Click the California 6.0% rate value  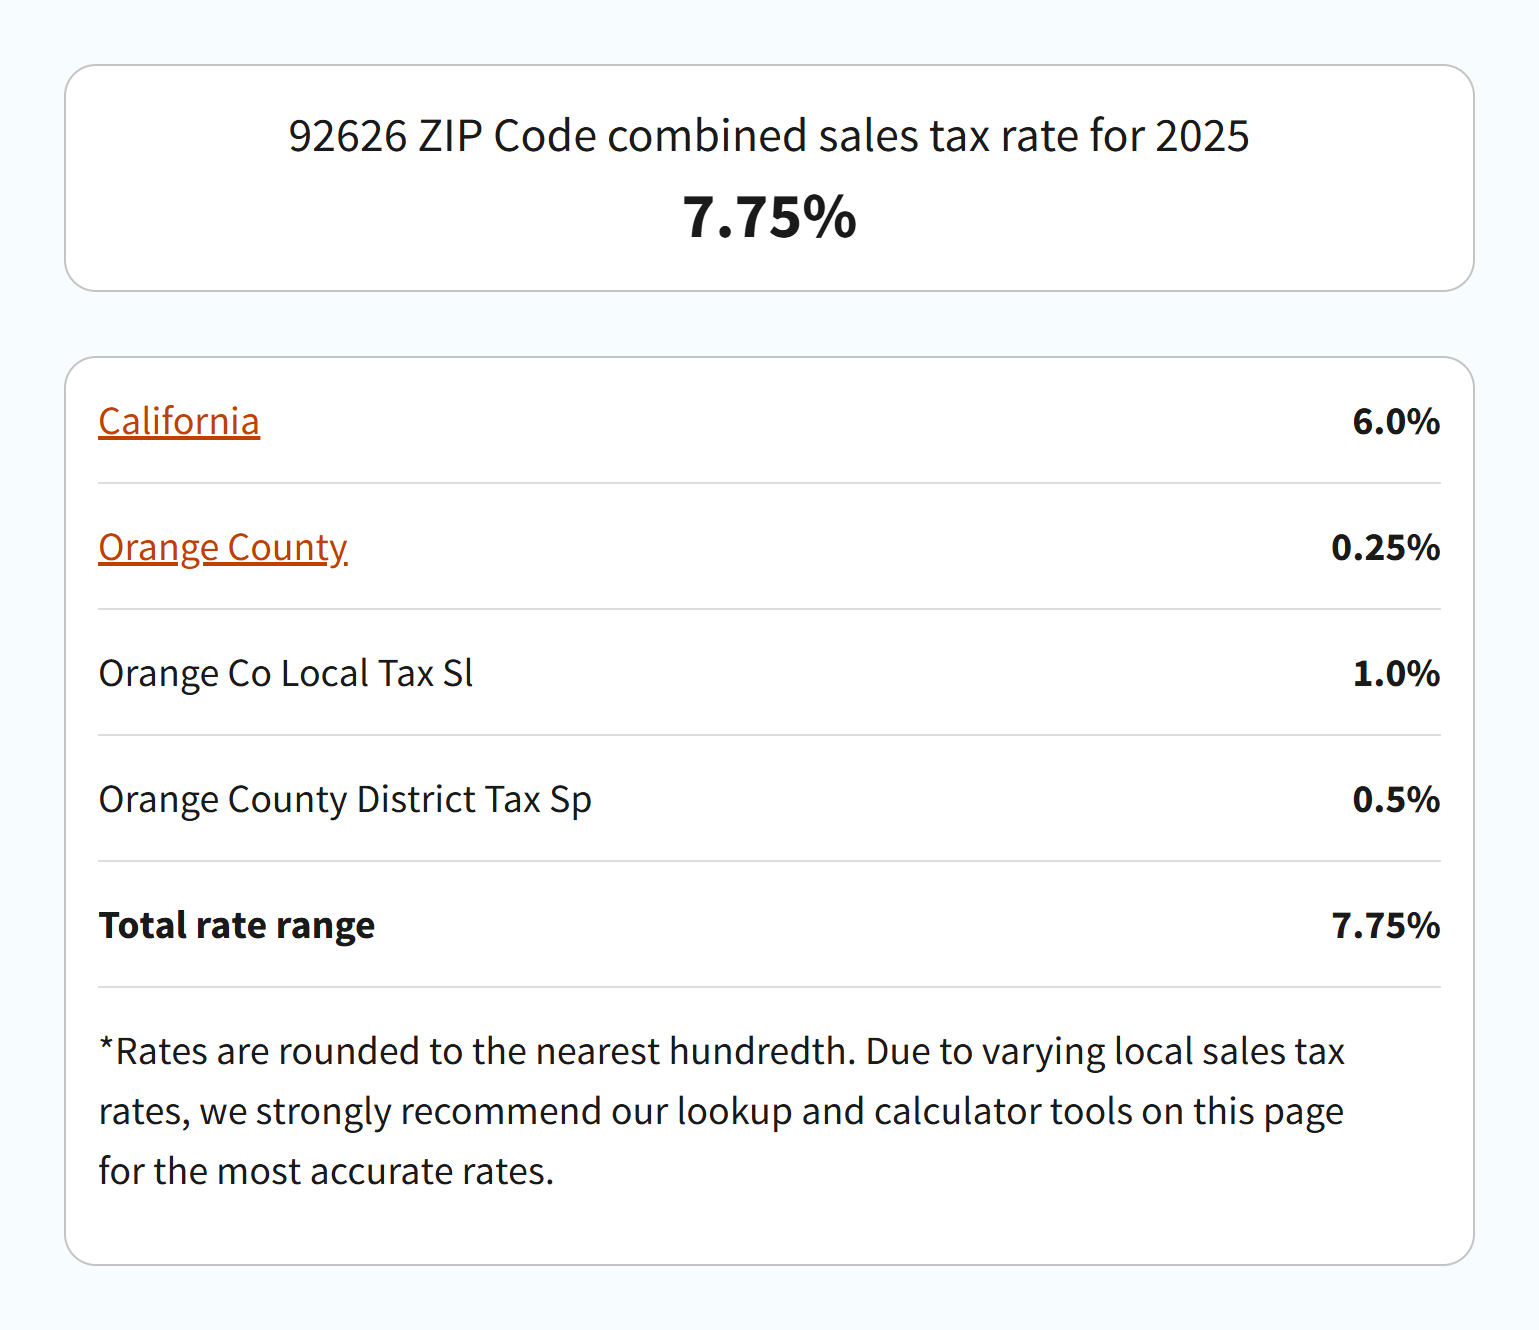coord(1396,422)
